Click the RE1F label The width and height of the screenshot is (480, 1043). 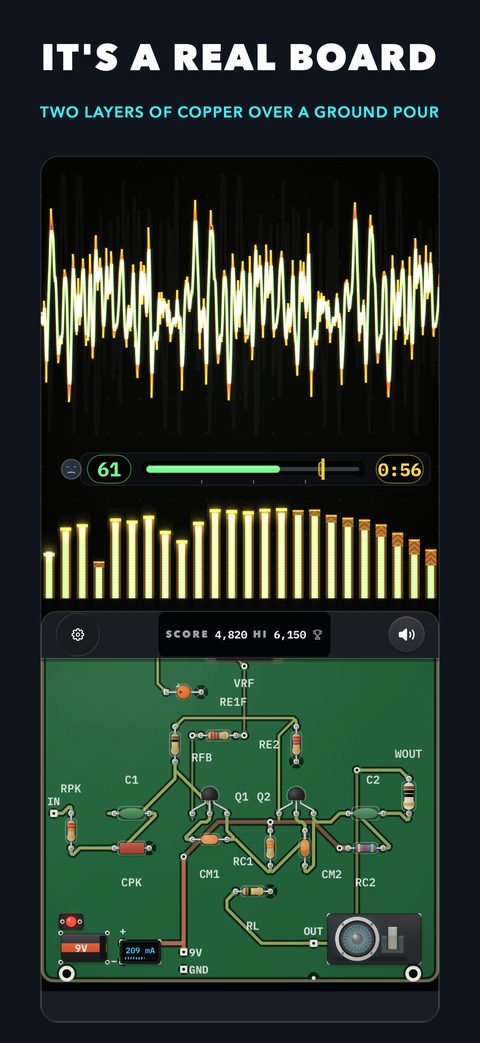tap(233, 702)
